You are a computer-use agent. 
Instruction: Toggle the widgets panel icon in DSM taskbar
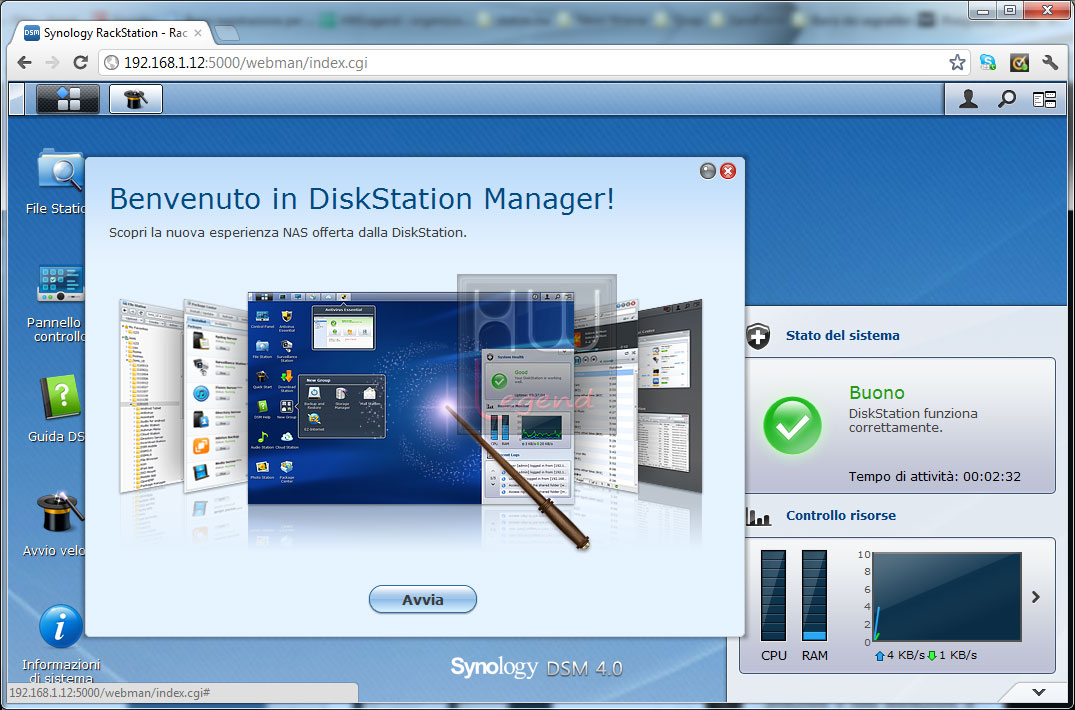(x=1044, y=99)
